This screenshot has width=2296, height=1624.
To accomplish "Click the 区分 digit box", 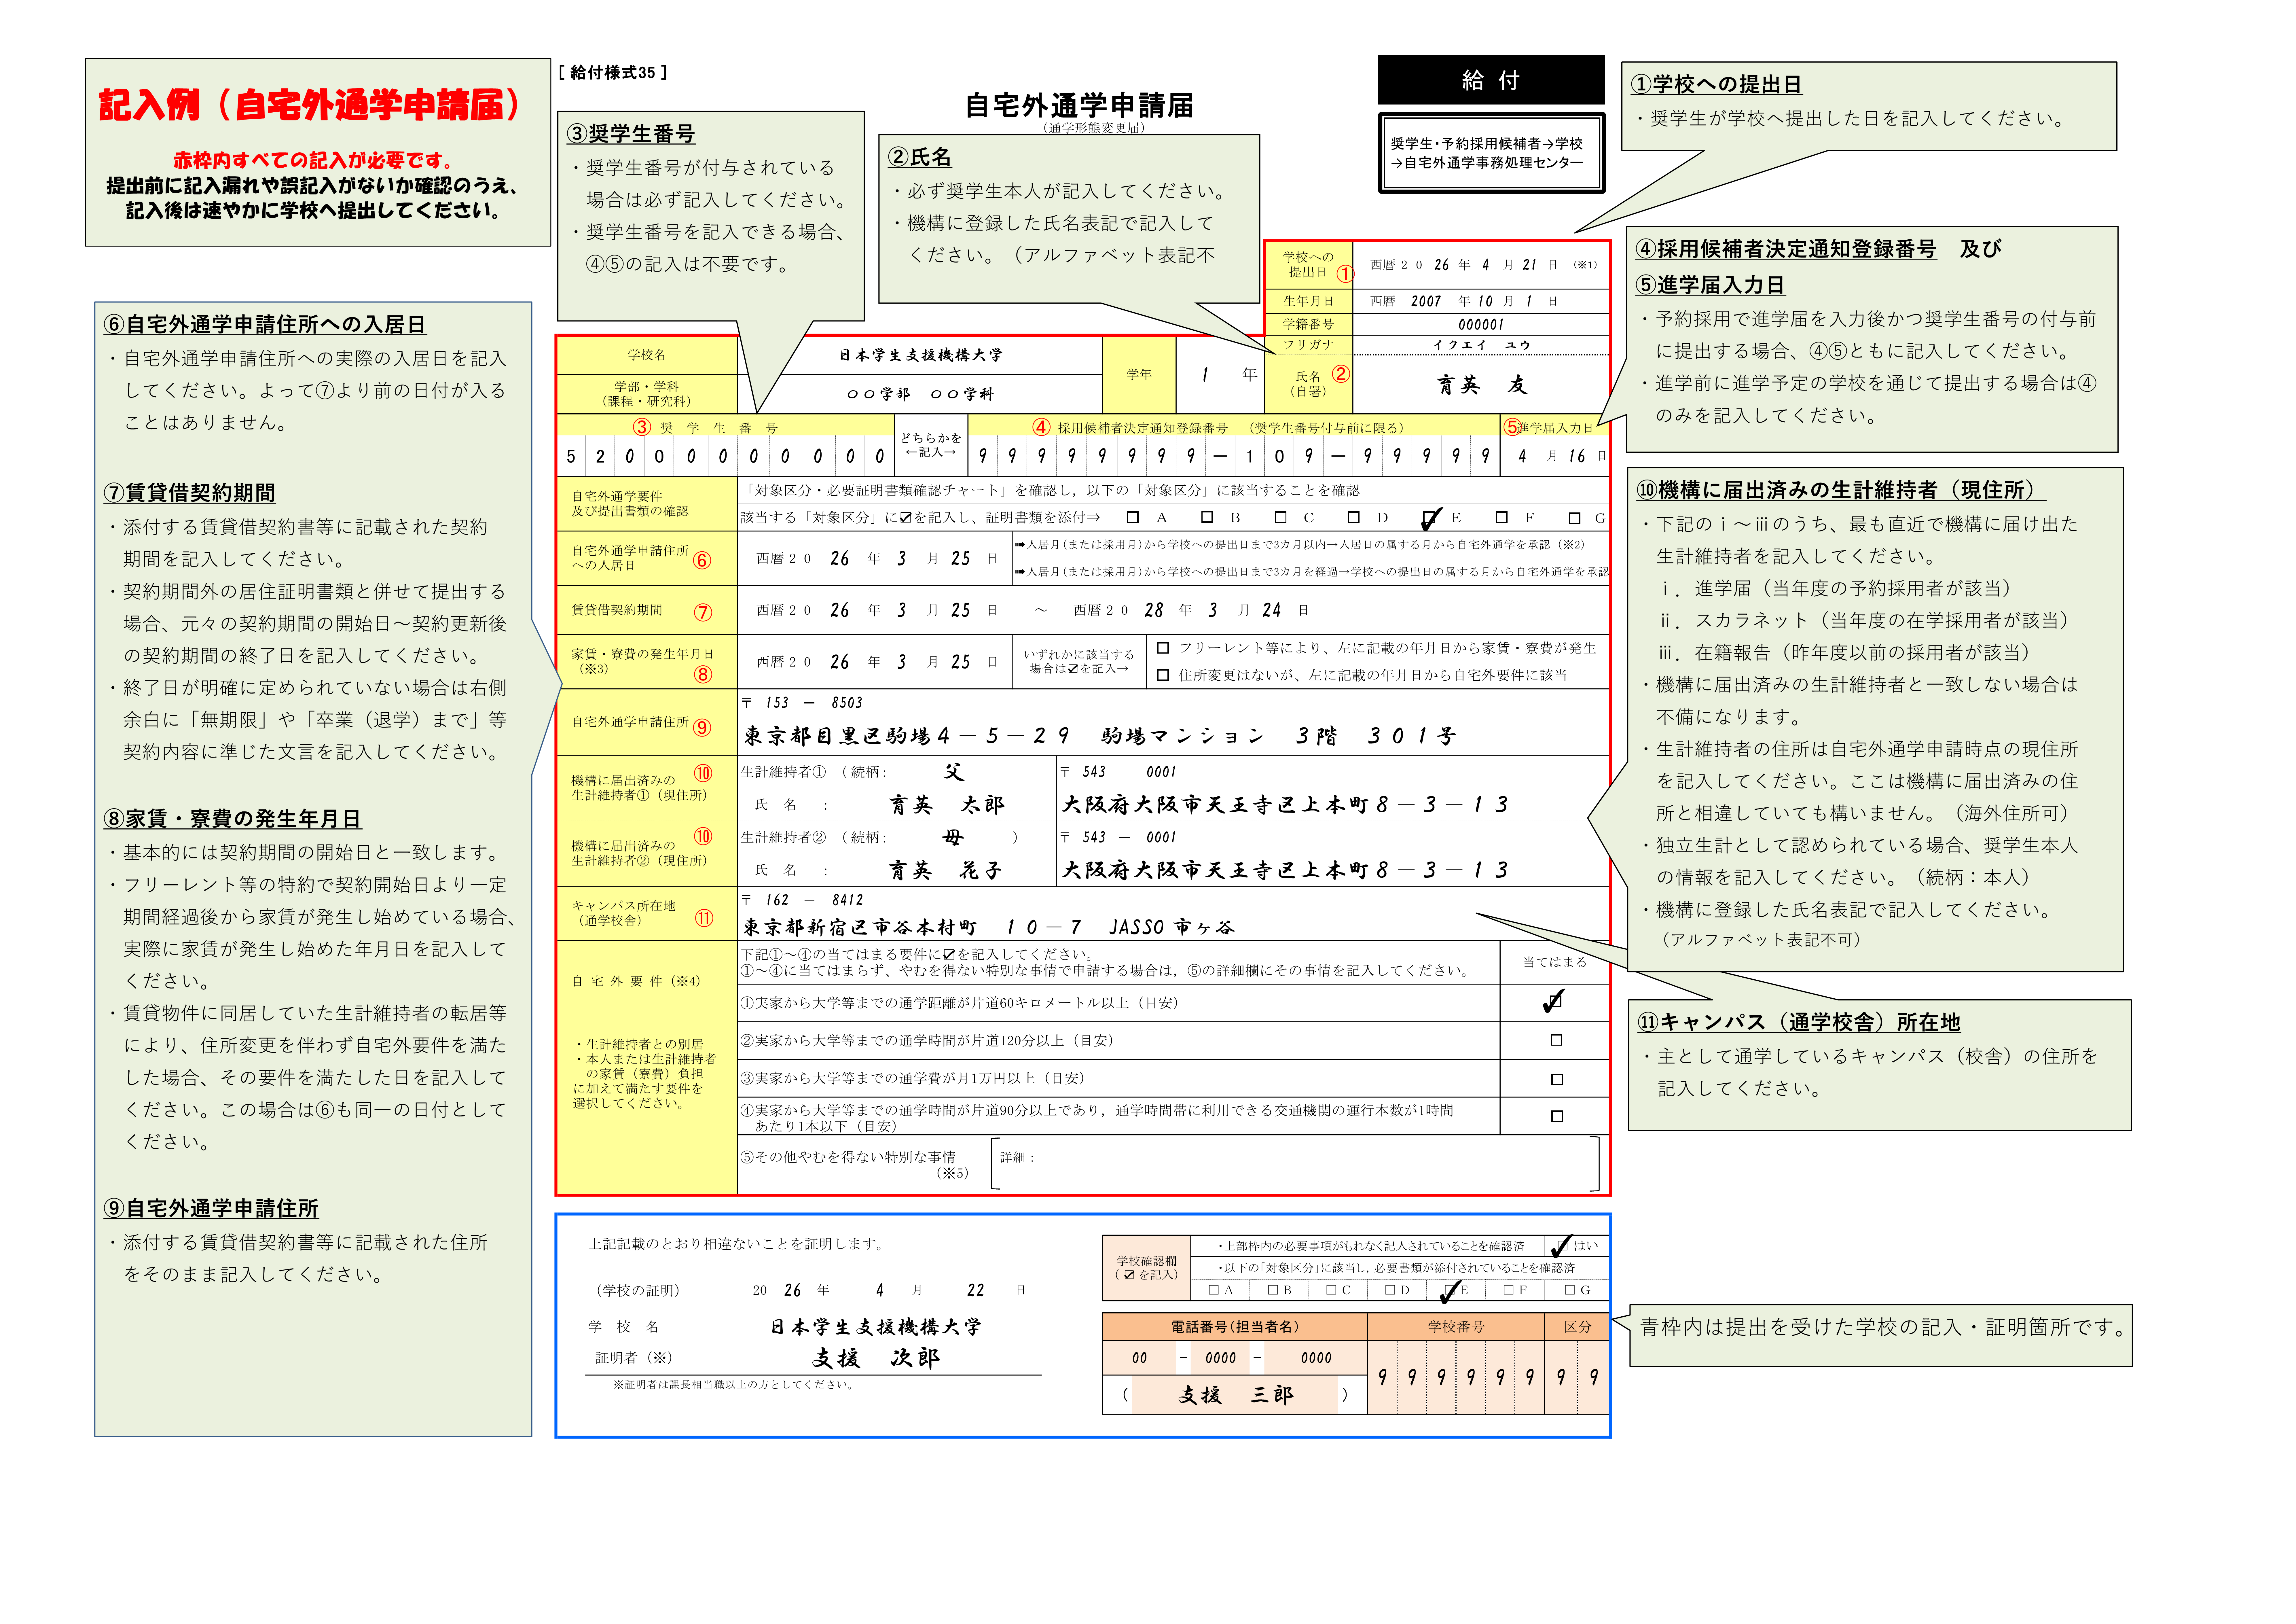I will [1577, 1377].
